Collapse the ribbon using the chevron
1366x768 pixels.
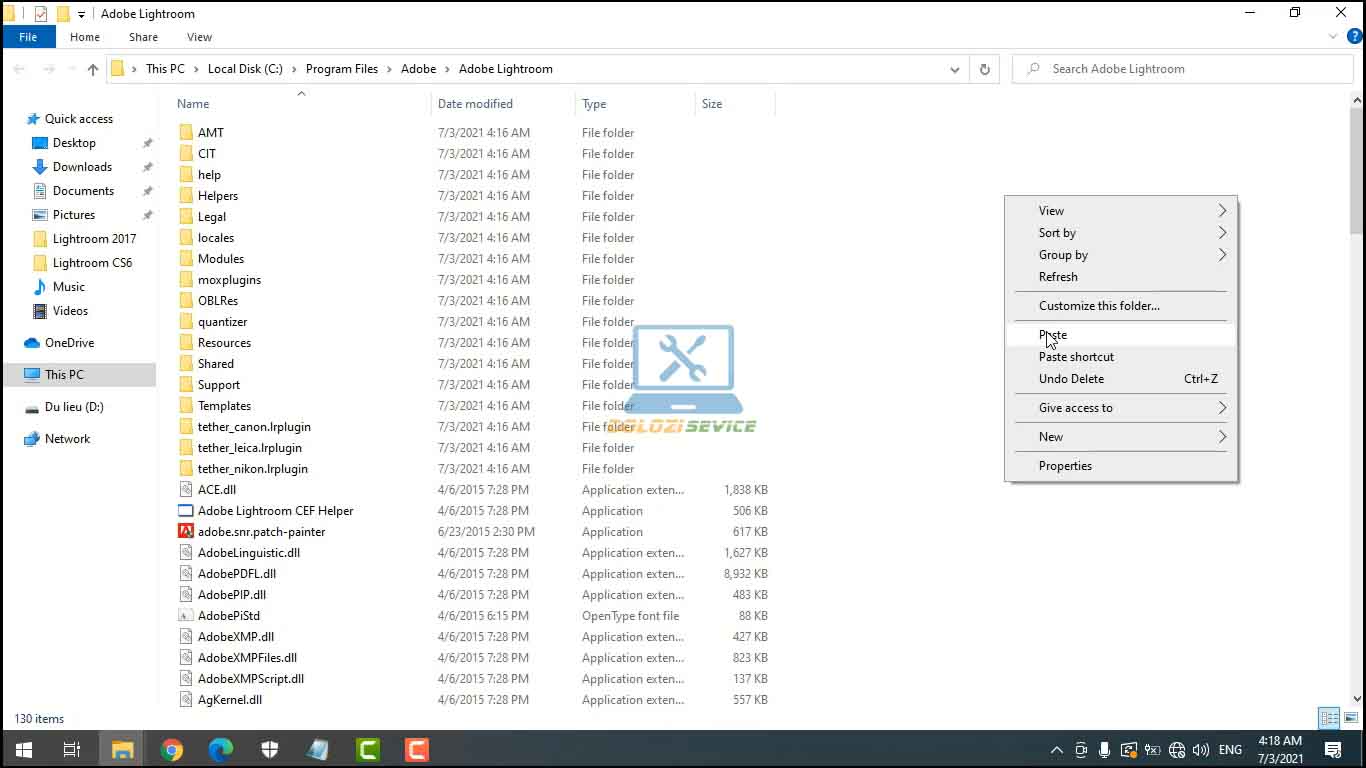(x=1333, y=37)
